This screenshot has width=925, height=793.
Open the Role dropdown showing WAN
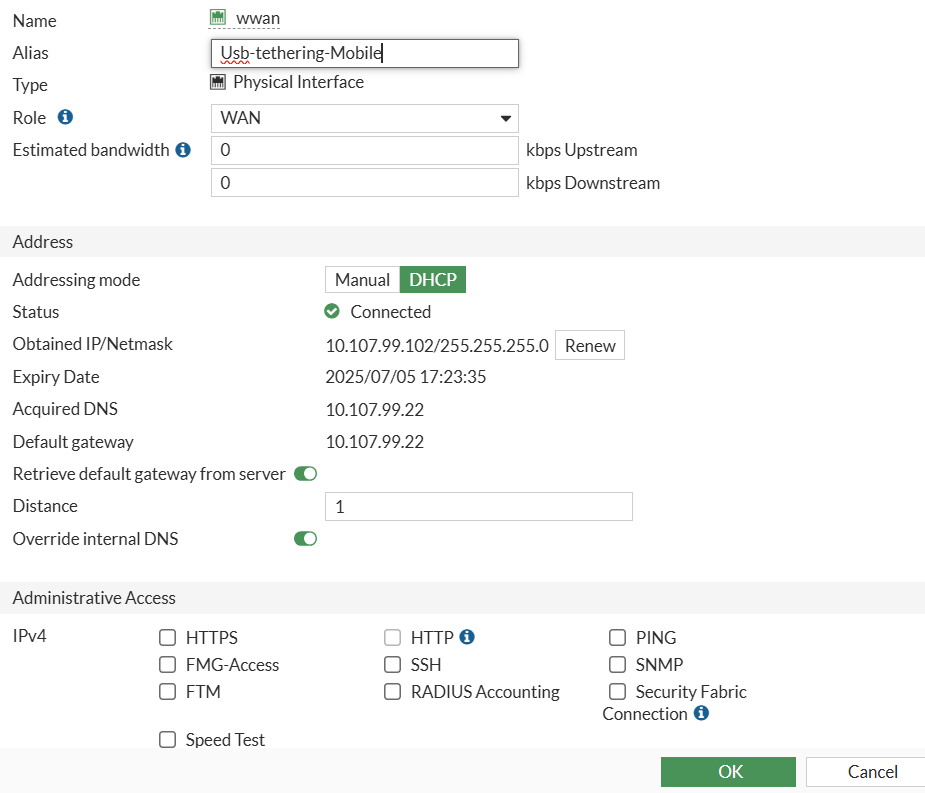tap(365, 118)
